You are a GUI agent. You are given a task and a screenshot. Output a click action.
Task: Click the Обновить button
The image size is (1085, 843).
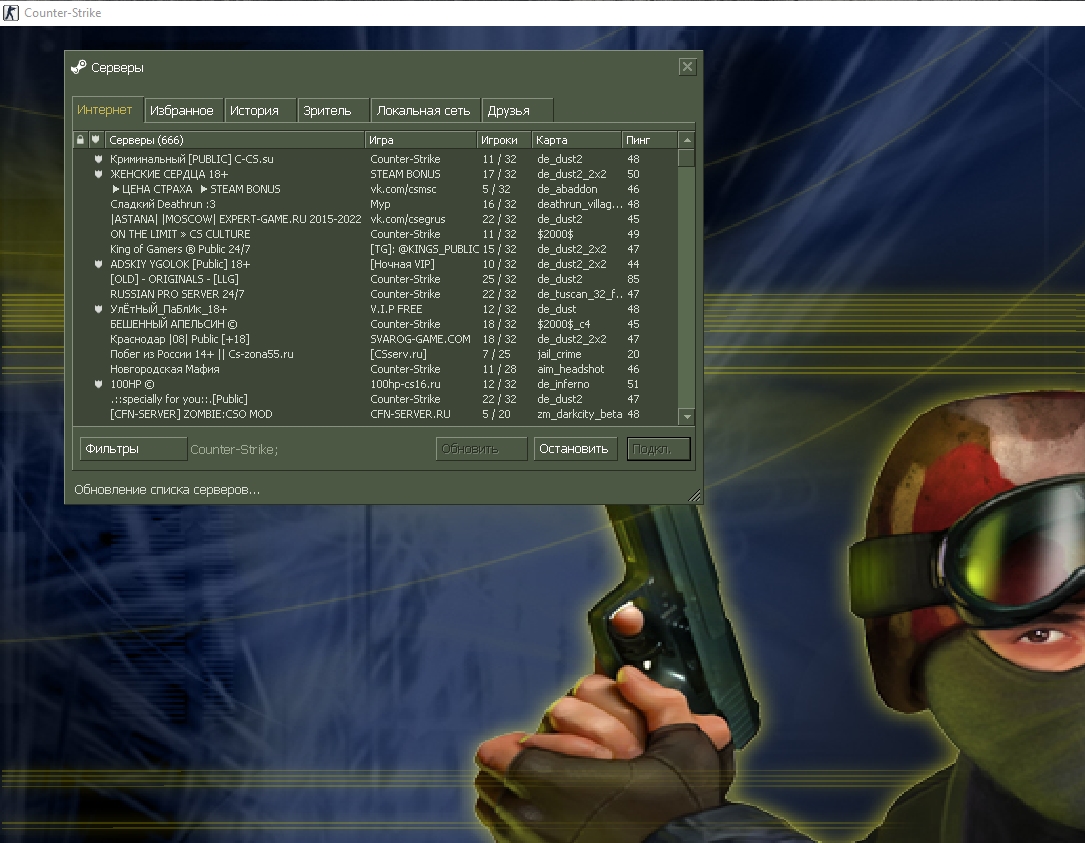tap(482, 448)
